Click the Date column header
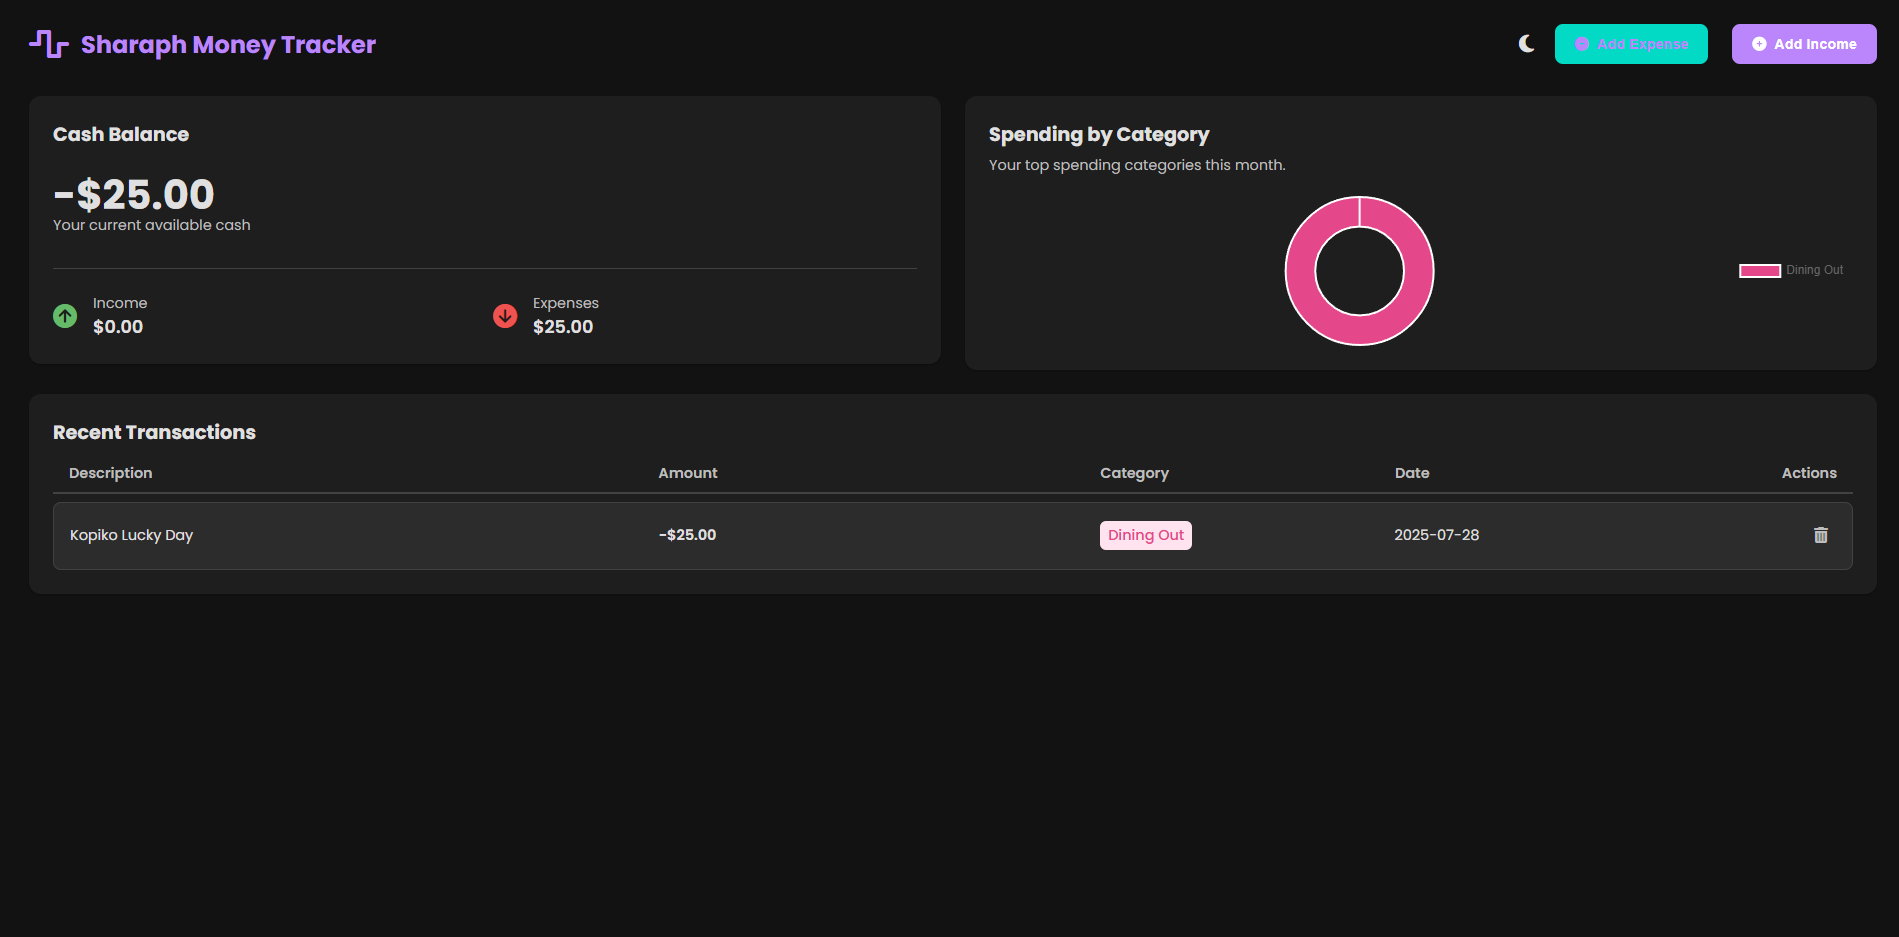This screenshot has height=937, width=1899. coord(1412,473)
